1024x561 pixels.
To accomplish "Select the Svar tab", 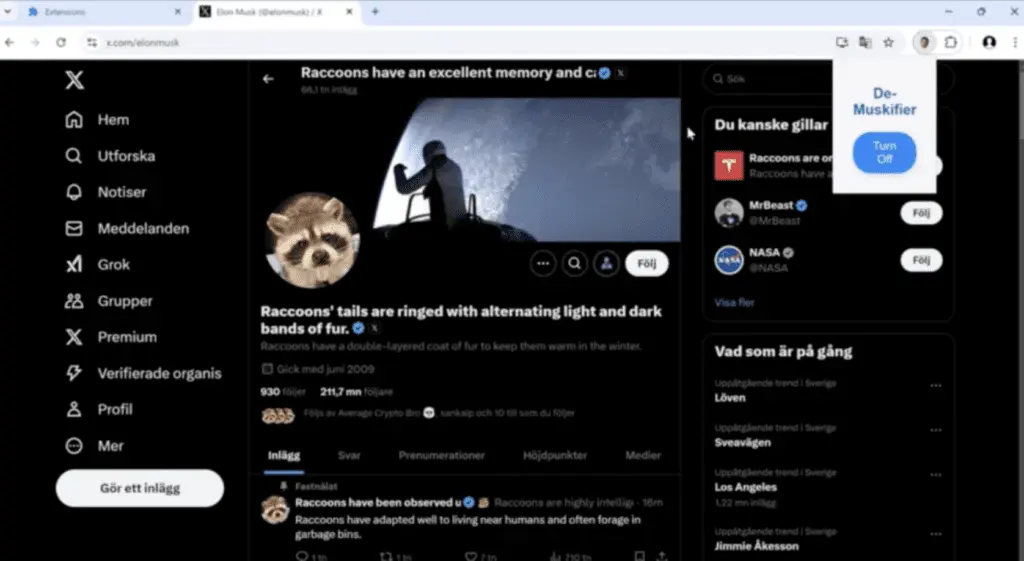I will point(349,455).
